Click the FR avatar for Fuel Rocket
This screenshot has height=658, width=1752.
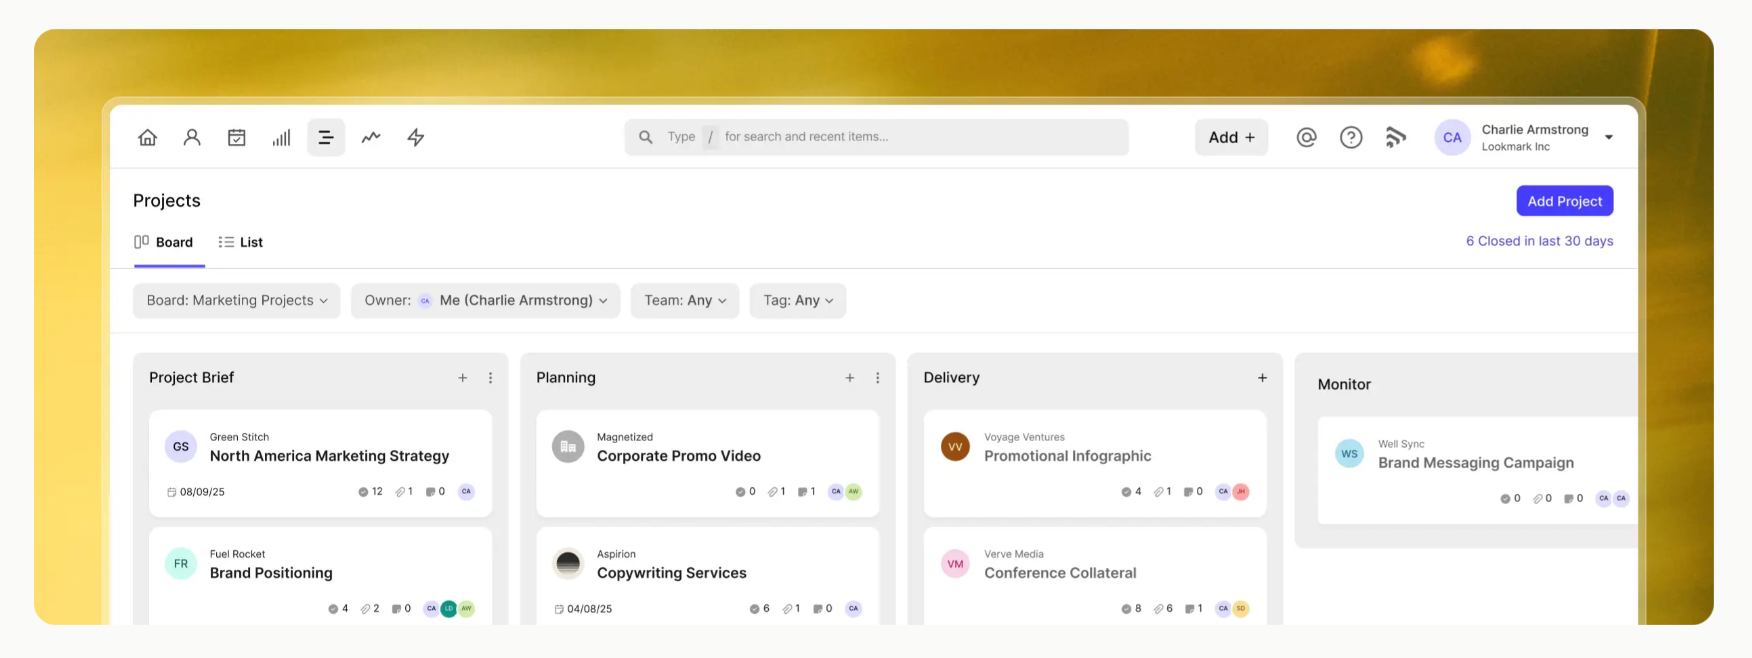point(181,564)
